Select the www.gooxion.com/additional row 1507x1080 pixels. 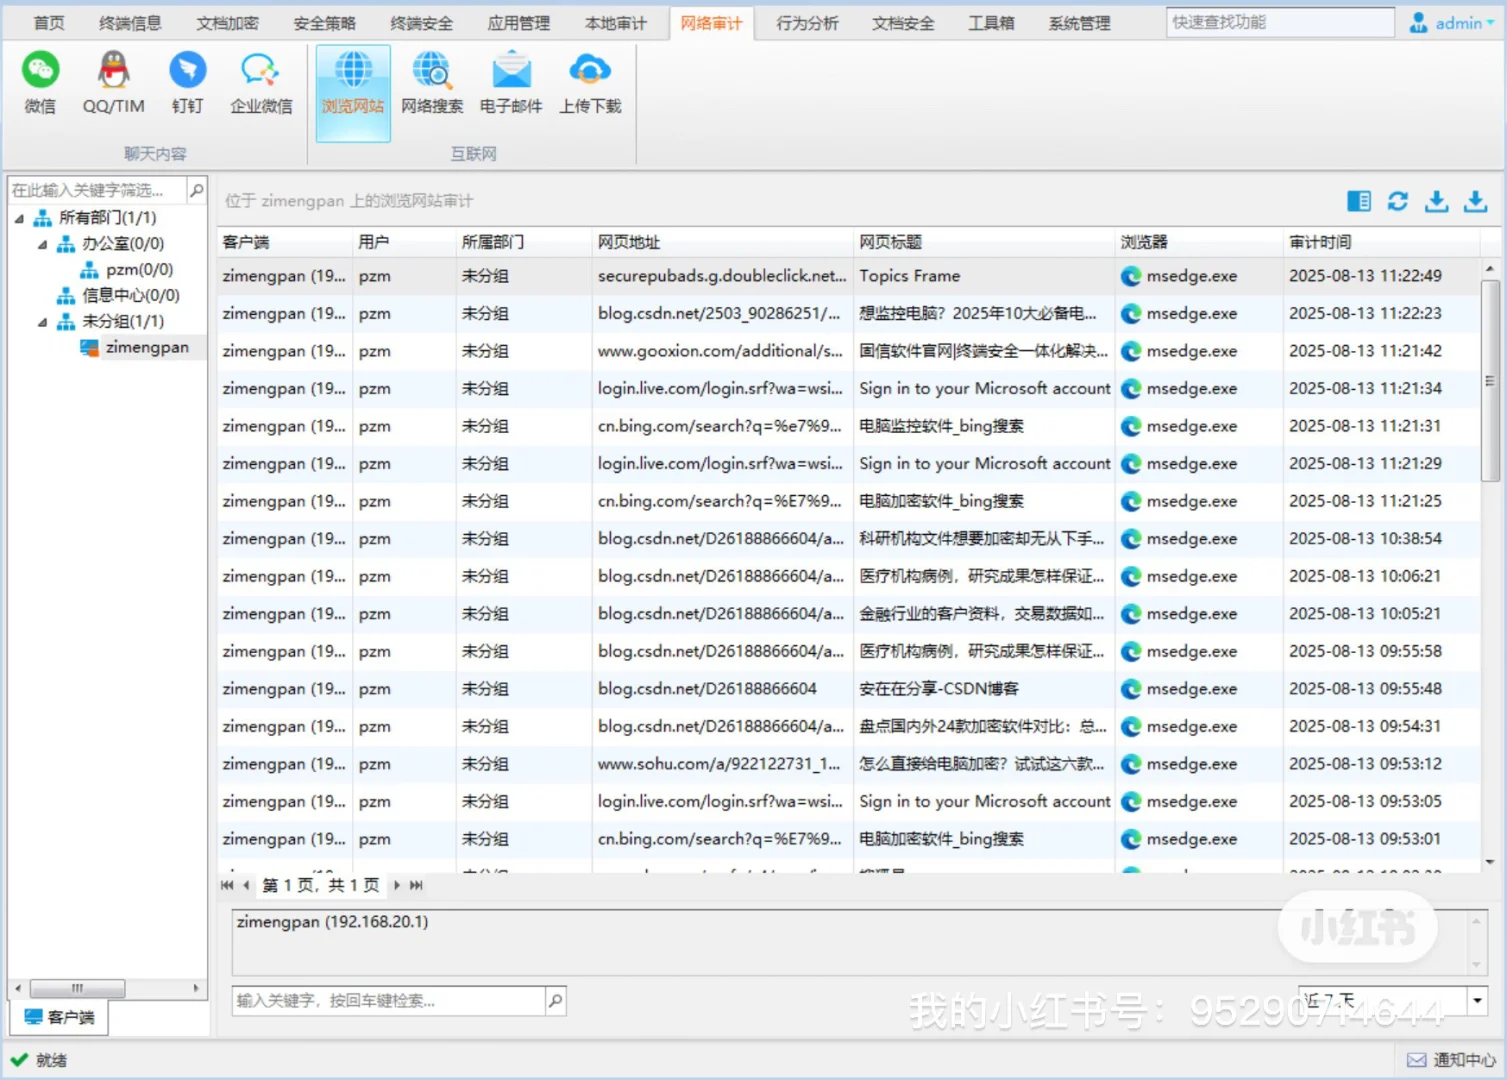coord(849,351)
